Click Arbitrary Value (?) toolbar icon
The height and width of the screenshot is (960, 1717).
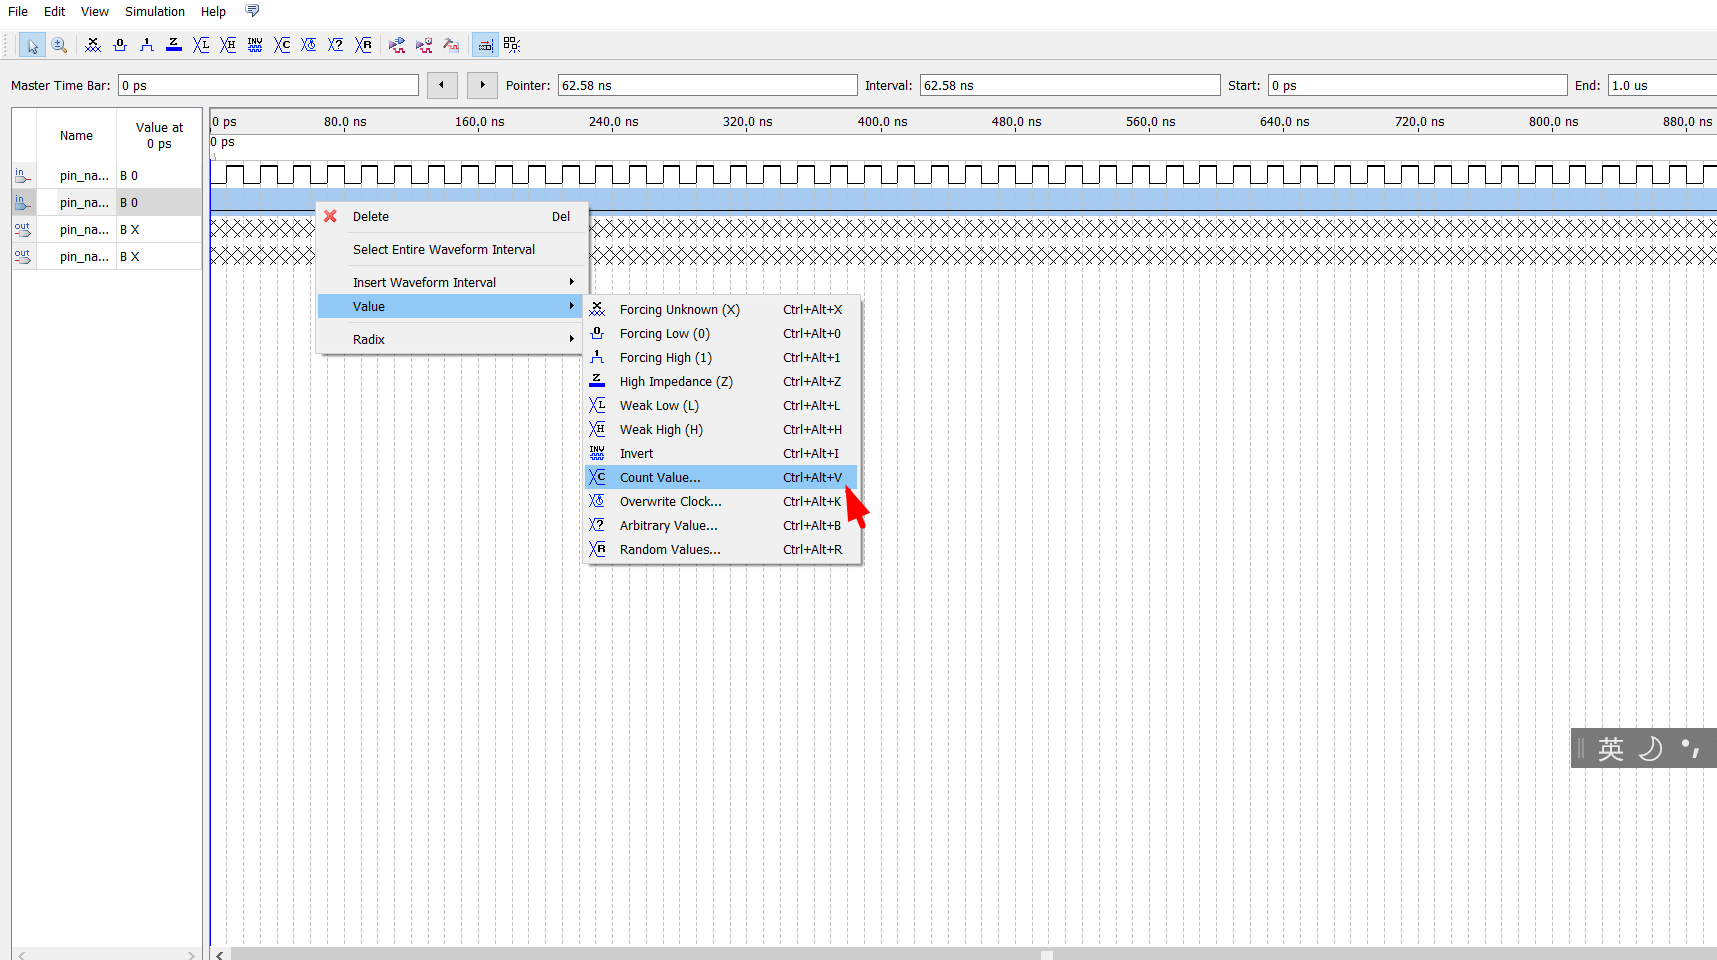coord(336,45)
